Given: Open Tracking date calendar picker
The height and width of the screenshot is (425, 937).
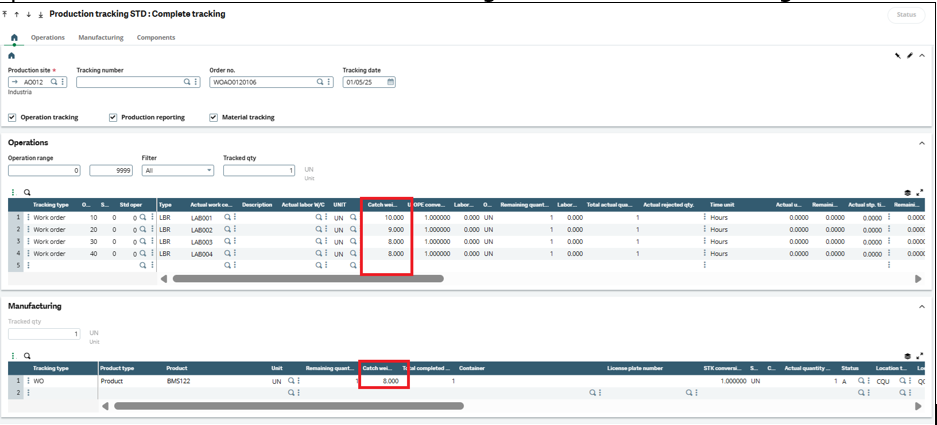Looking at the screenshot, I should pos(390,82).
